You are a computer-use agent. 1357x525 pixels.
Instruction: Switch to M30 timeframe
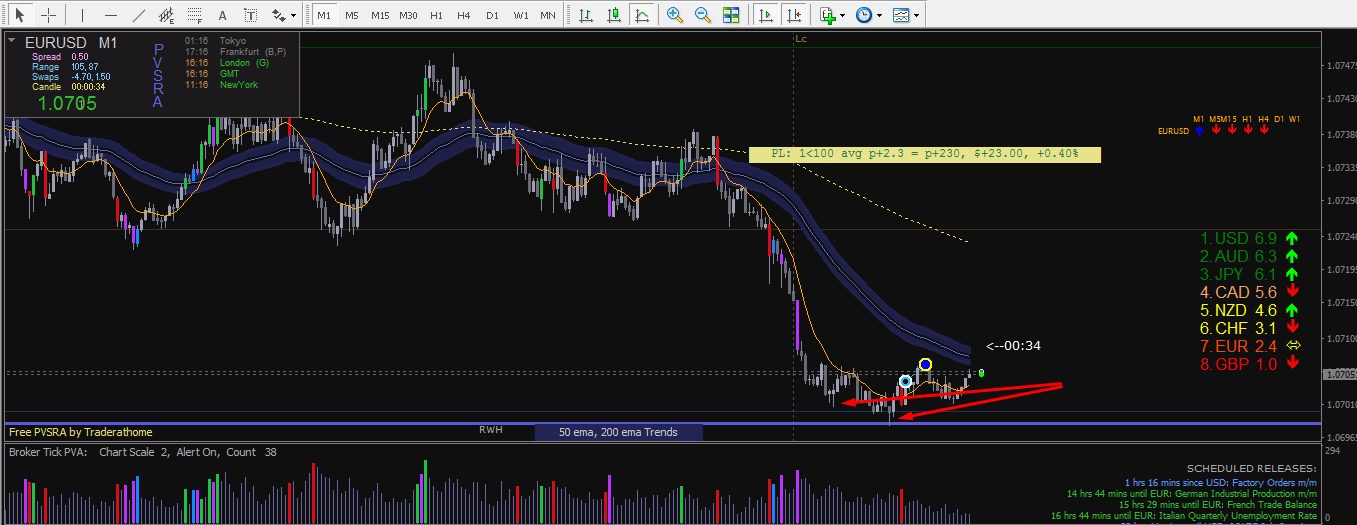click(x=408, y=15)
